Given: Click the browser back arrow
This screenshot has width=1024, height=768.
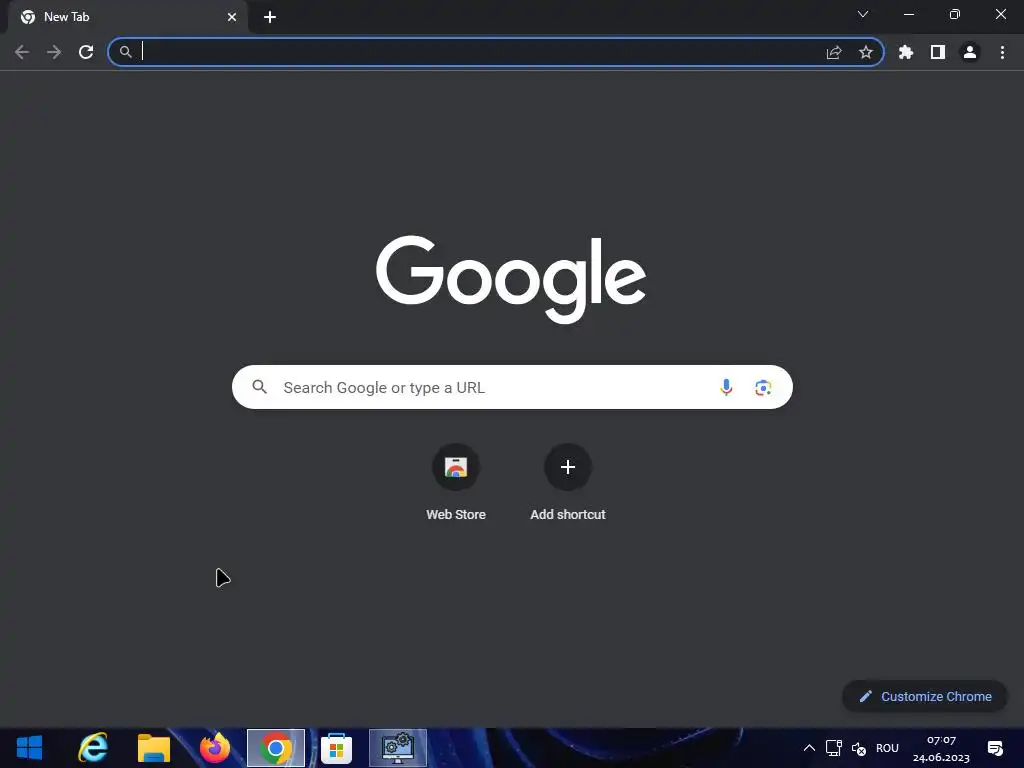Looking at the screenshot, I should click(x=22, y=52).
